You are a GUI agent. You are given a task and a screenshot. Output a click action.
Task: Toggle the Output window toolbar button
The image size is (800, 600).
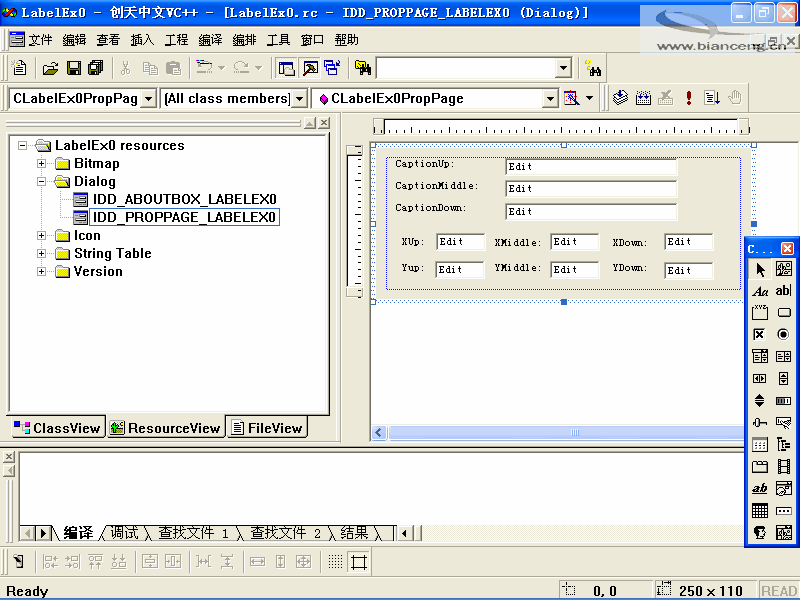tap(310, 68)
